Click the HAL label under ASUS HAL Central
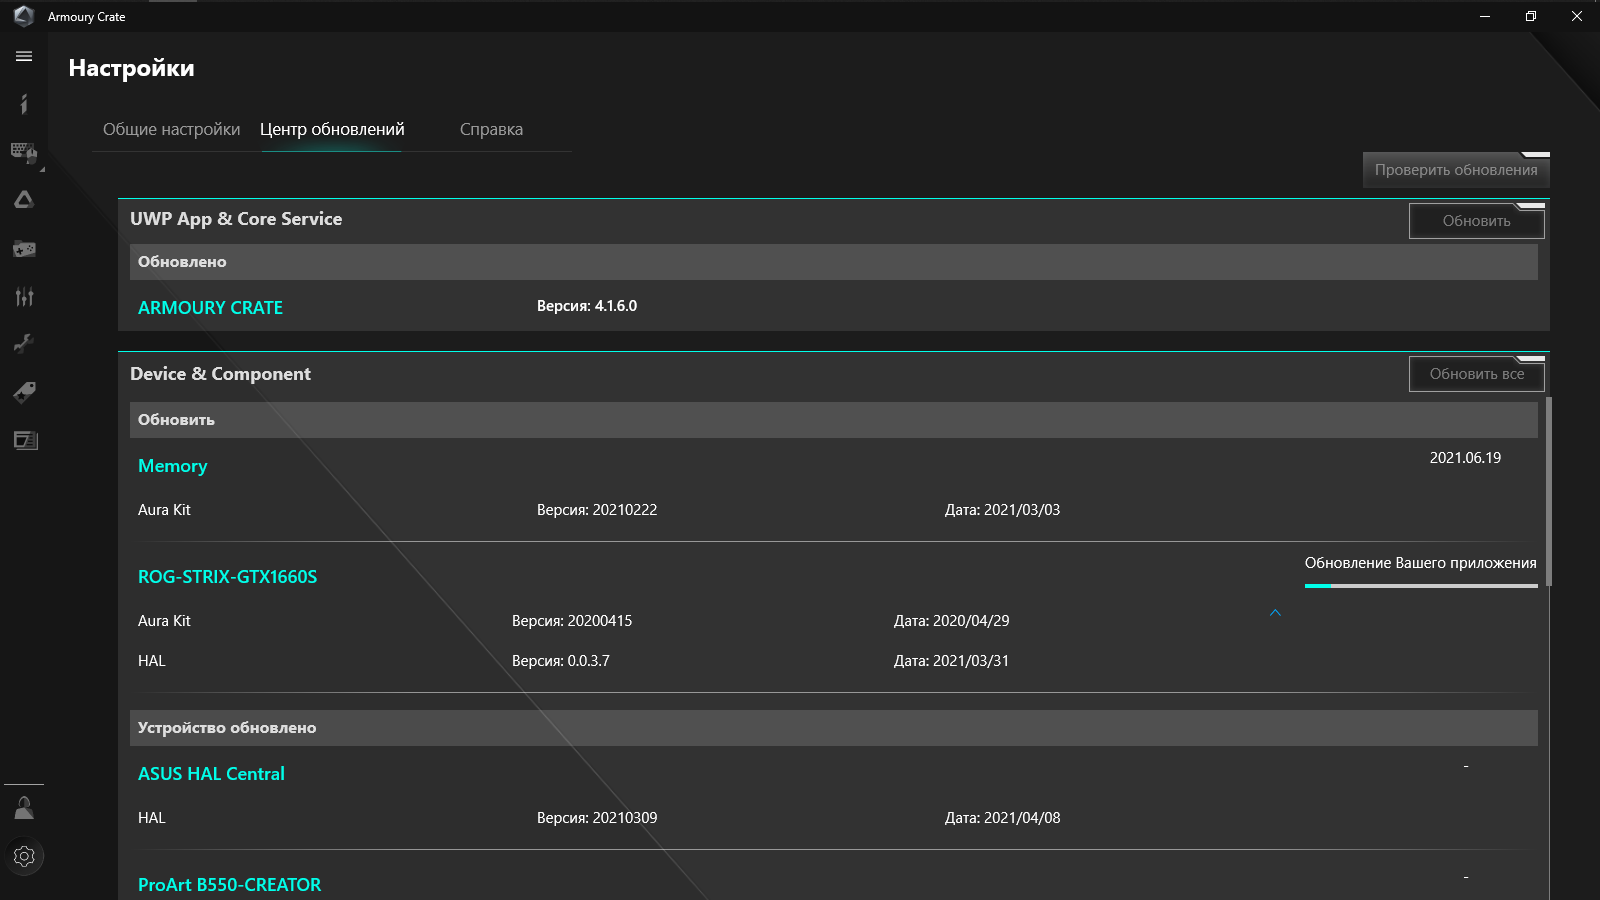 152,818
